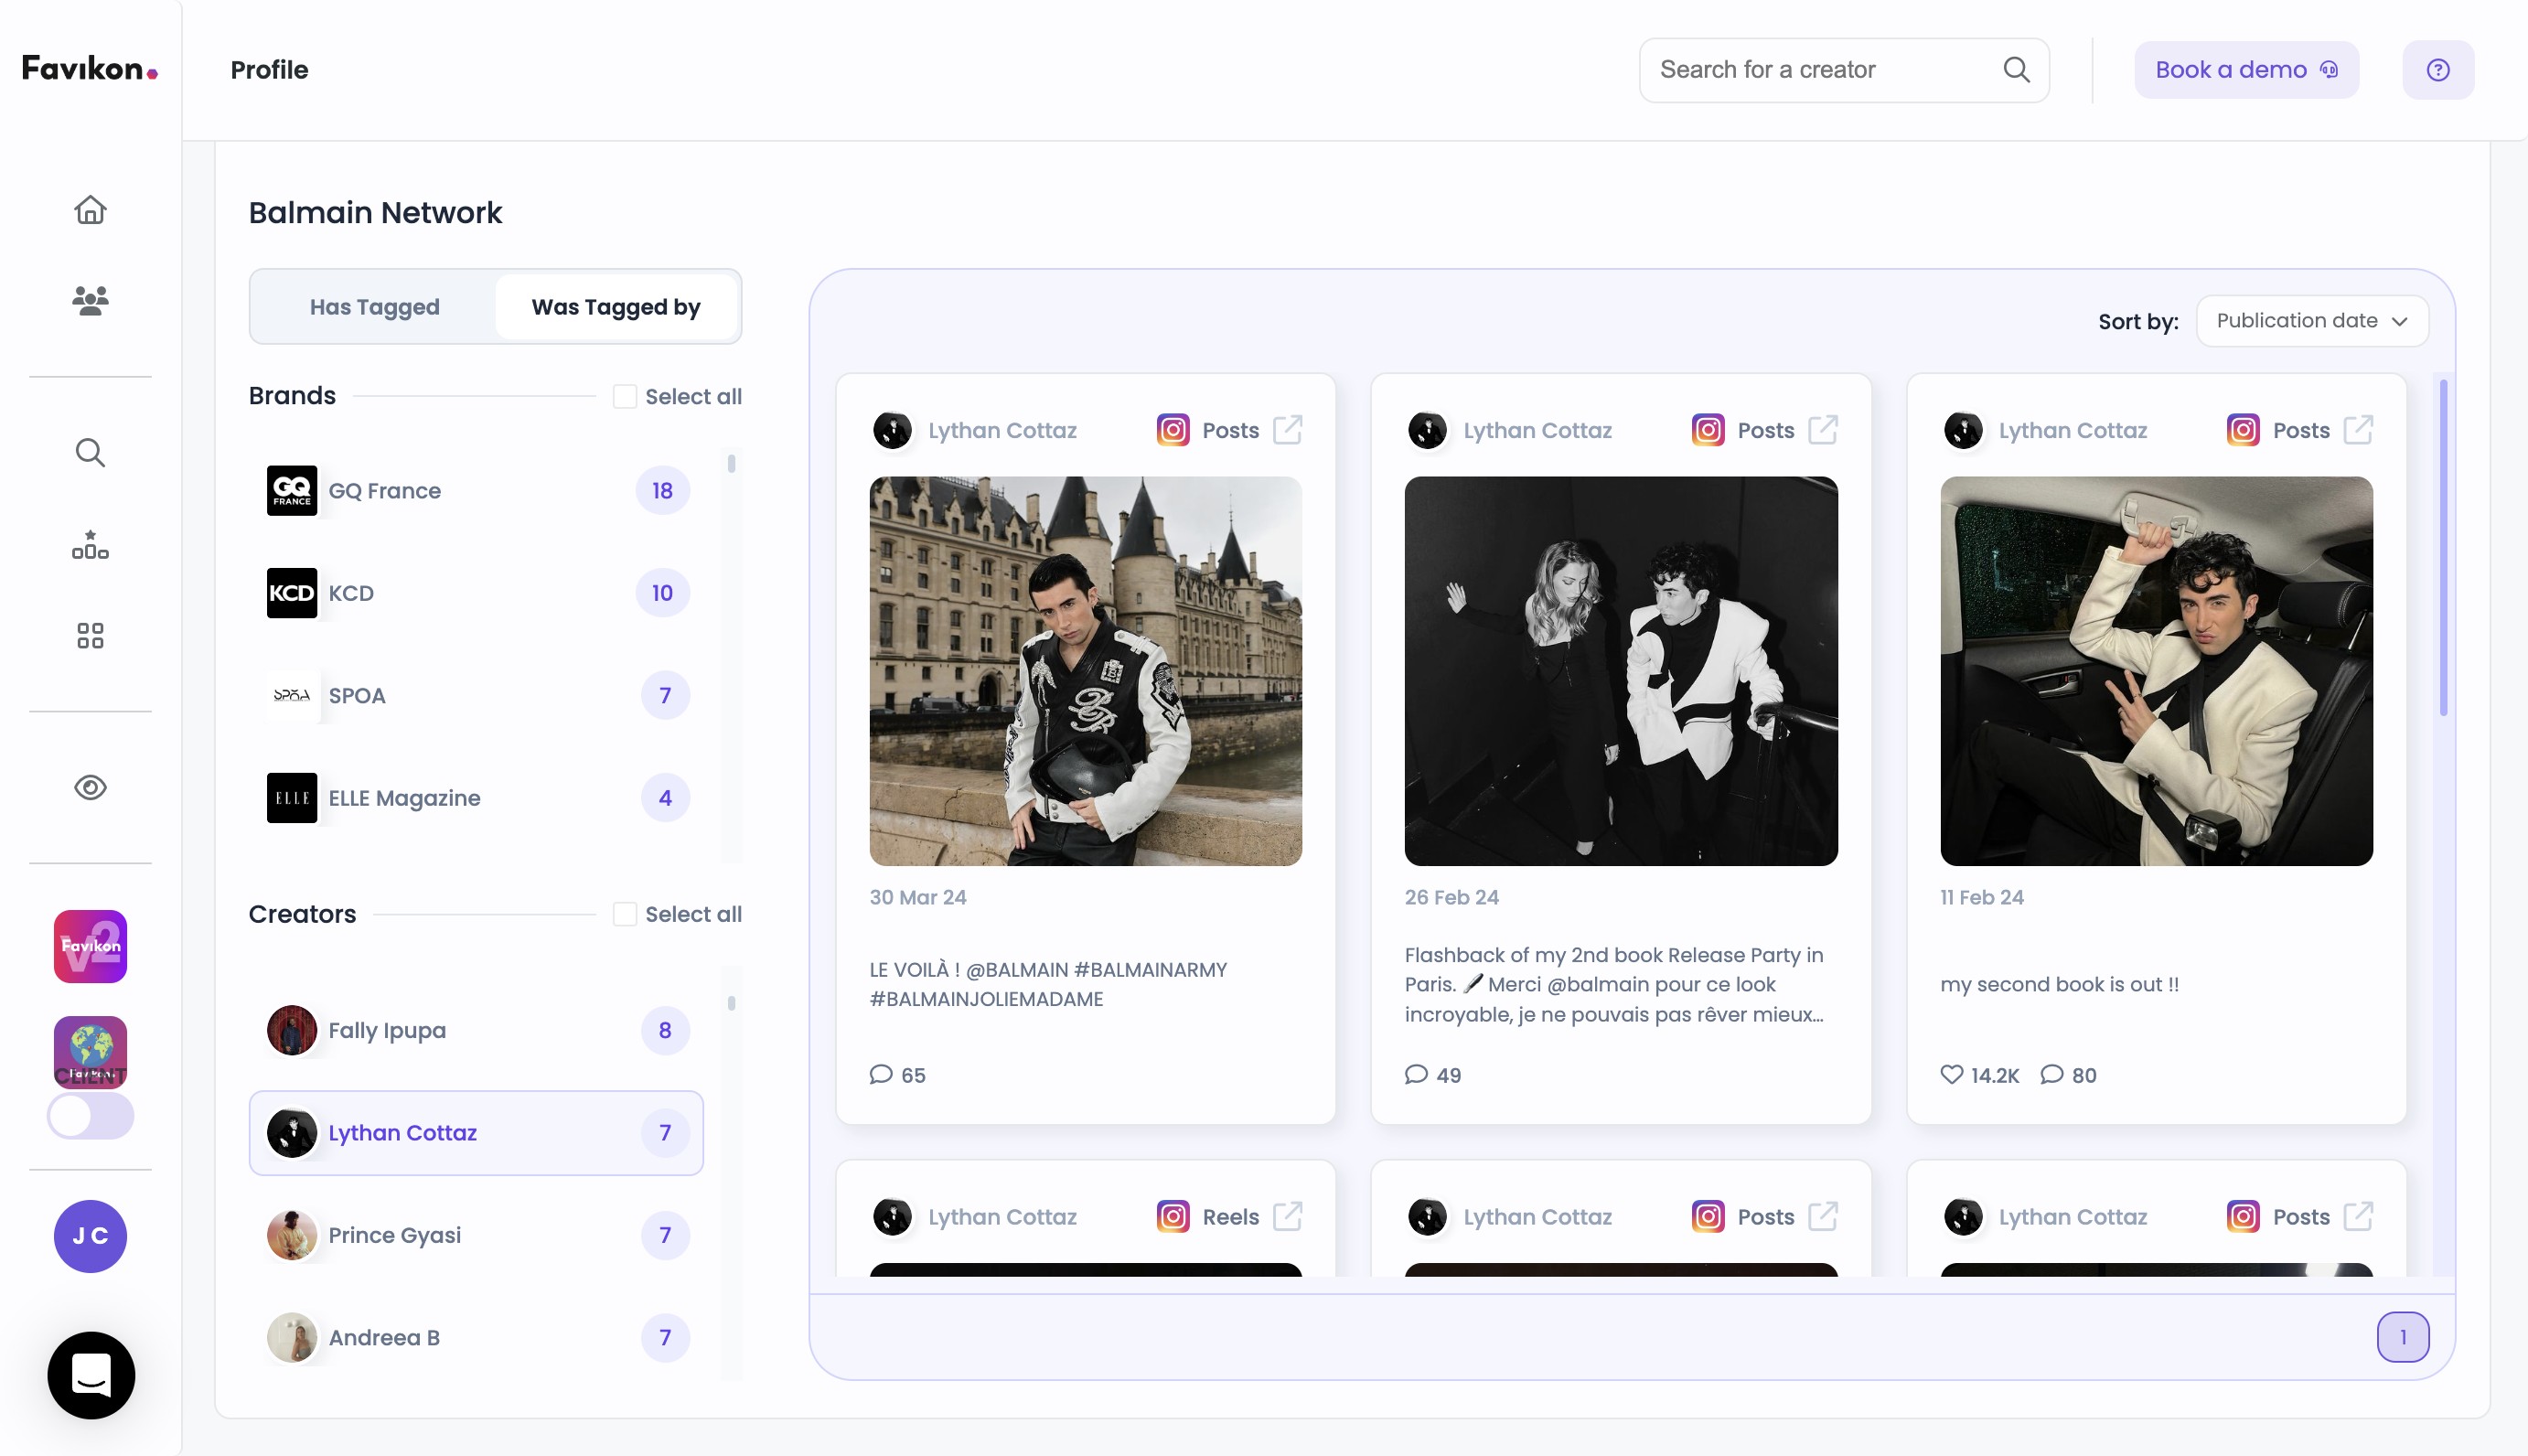Open the home icon in sidebar
The height and width of the screenshot is (1456, 2528).
pyautogui.click(x=90, y=210)
